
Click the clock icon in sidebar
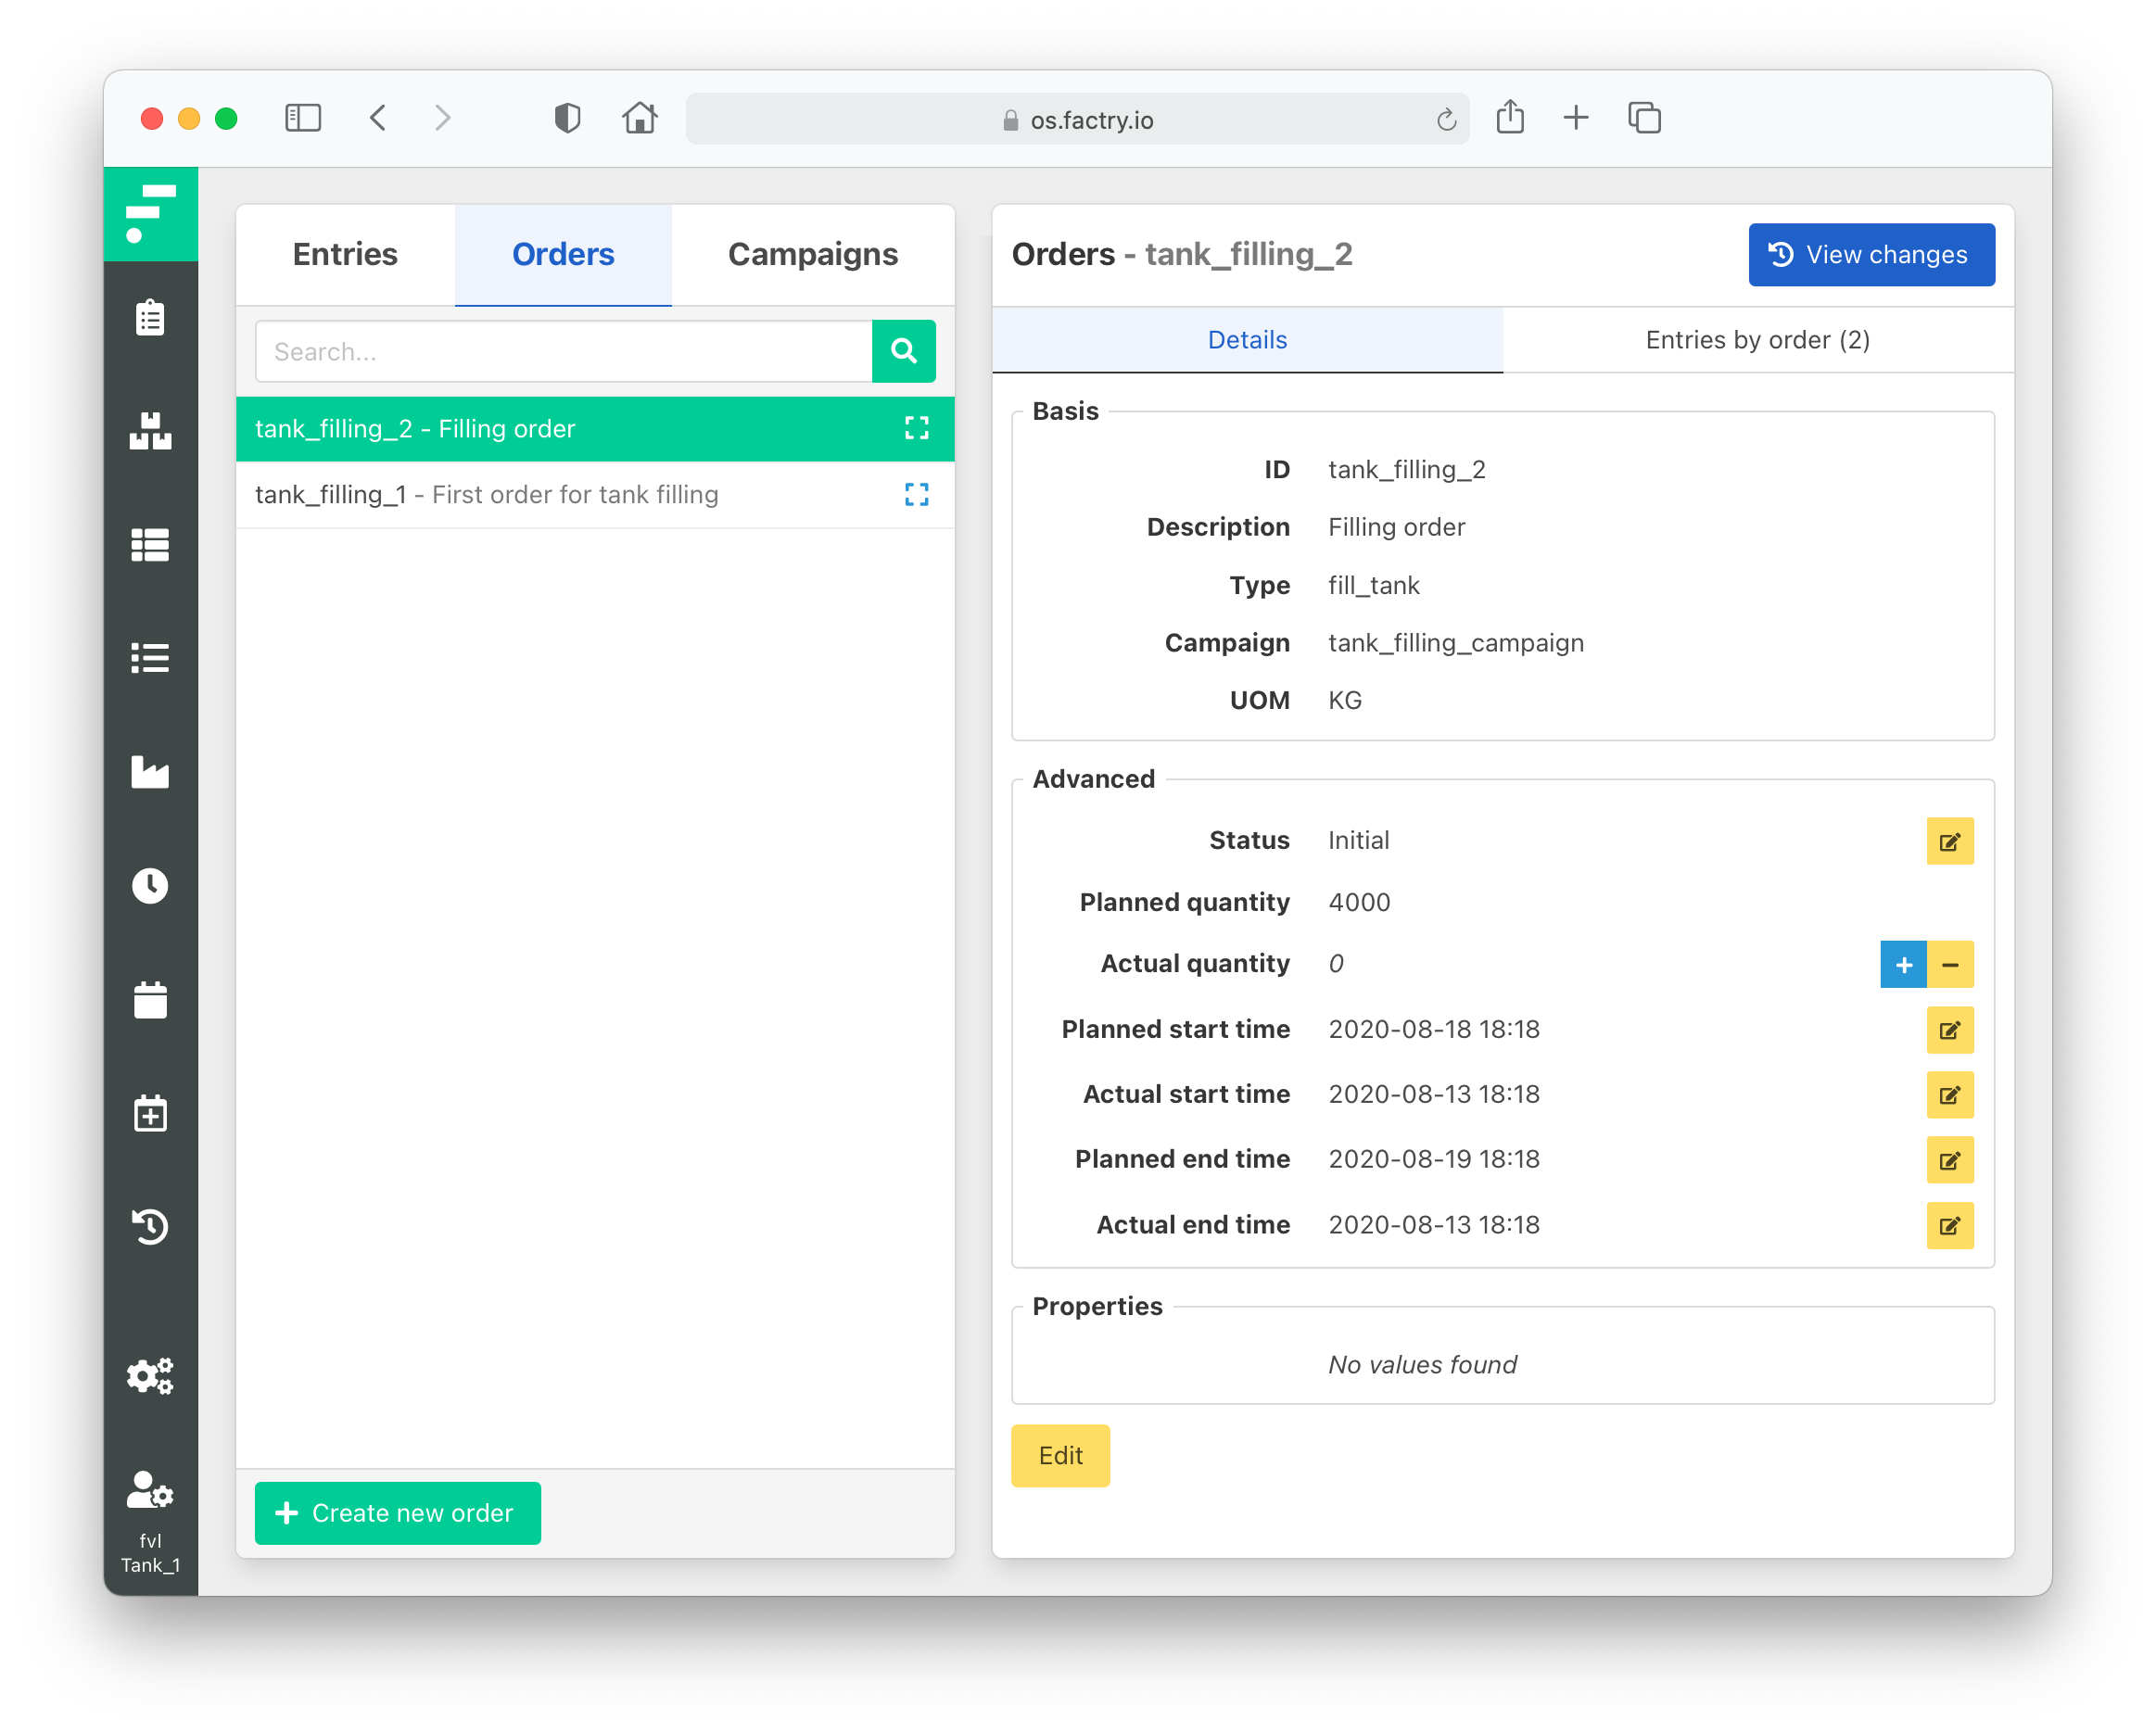tap(150, 885)
